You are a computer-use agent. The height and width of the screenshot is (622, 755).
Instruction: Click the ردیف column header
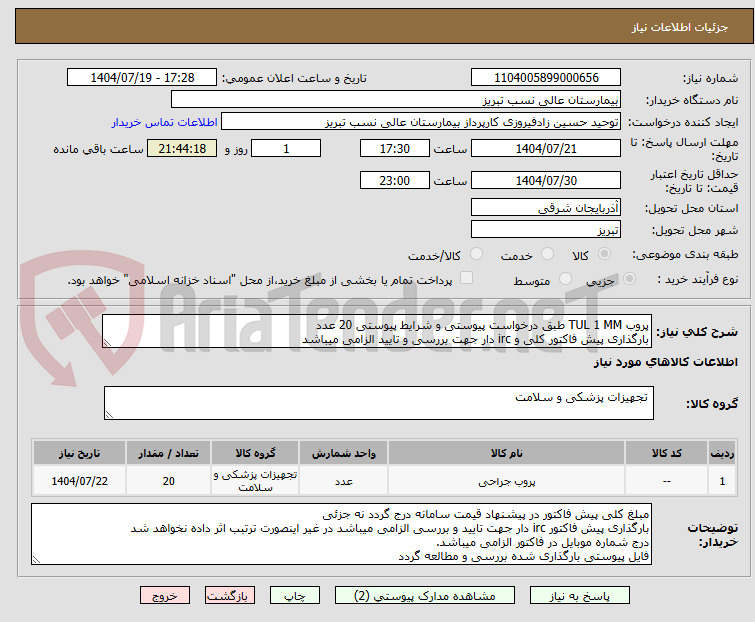722,453
